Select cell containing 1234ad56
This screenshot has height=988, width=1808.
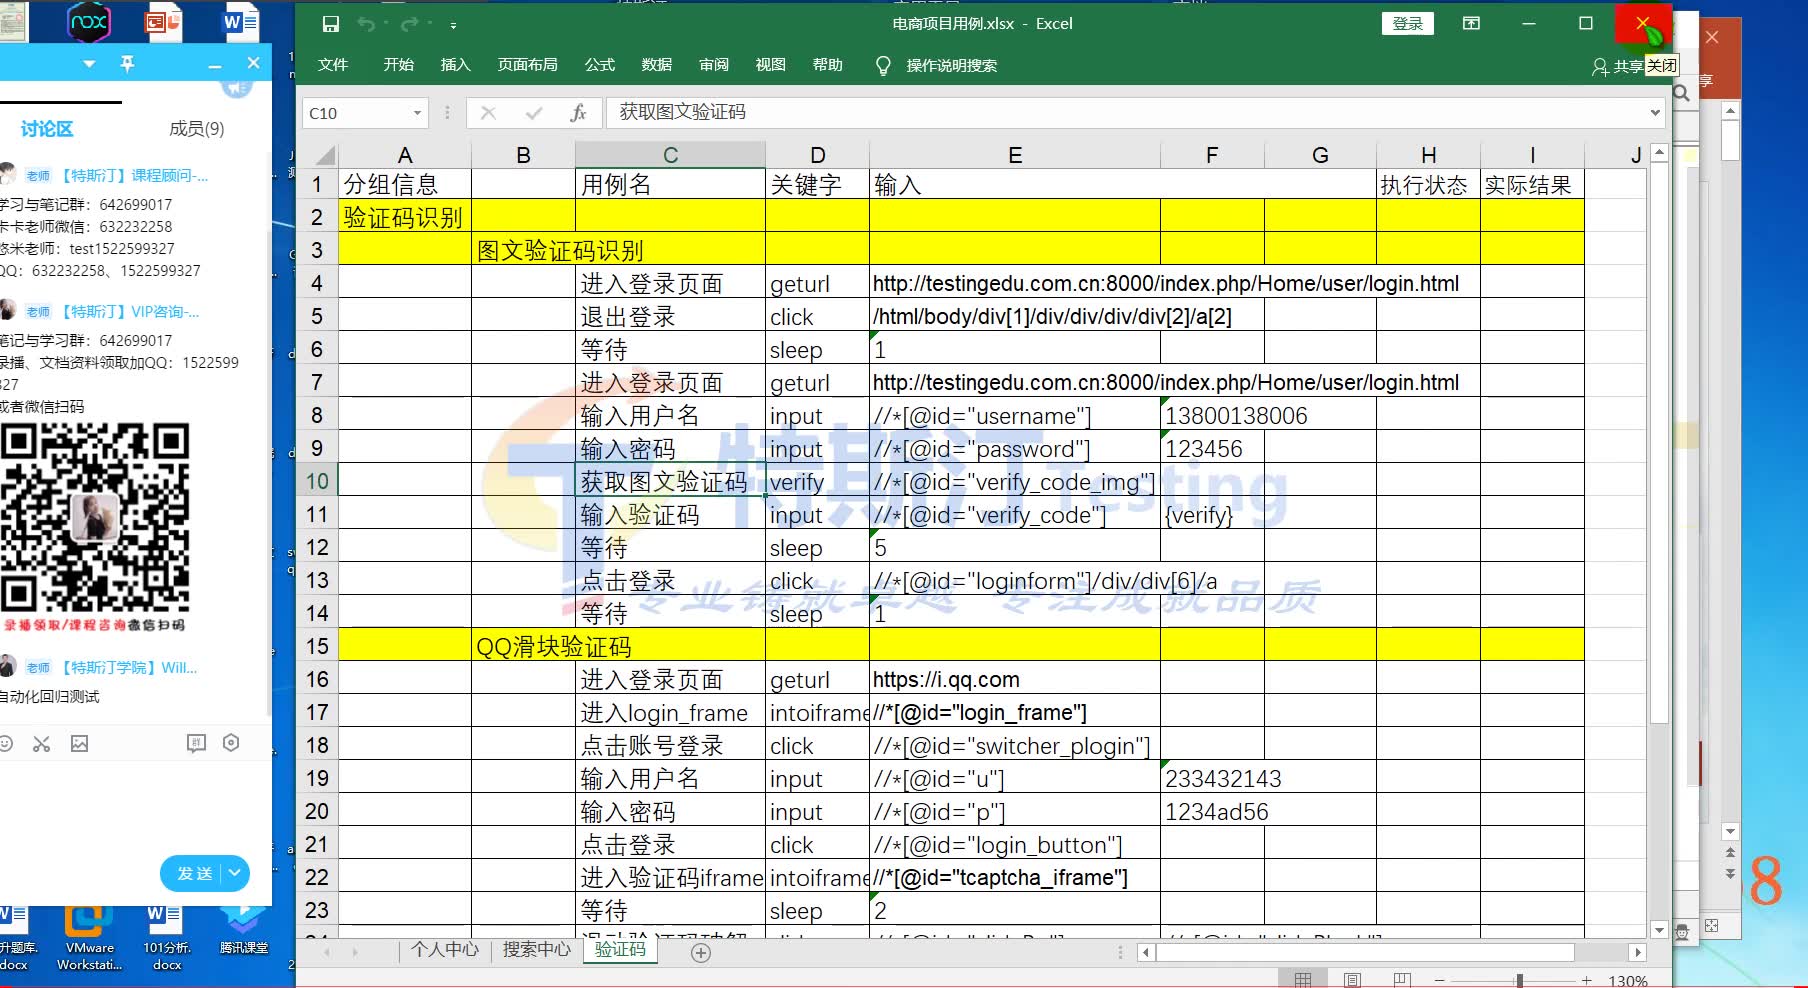point(1212,811)
